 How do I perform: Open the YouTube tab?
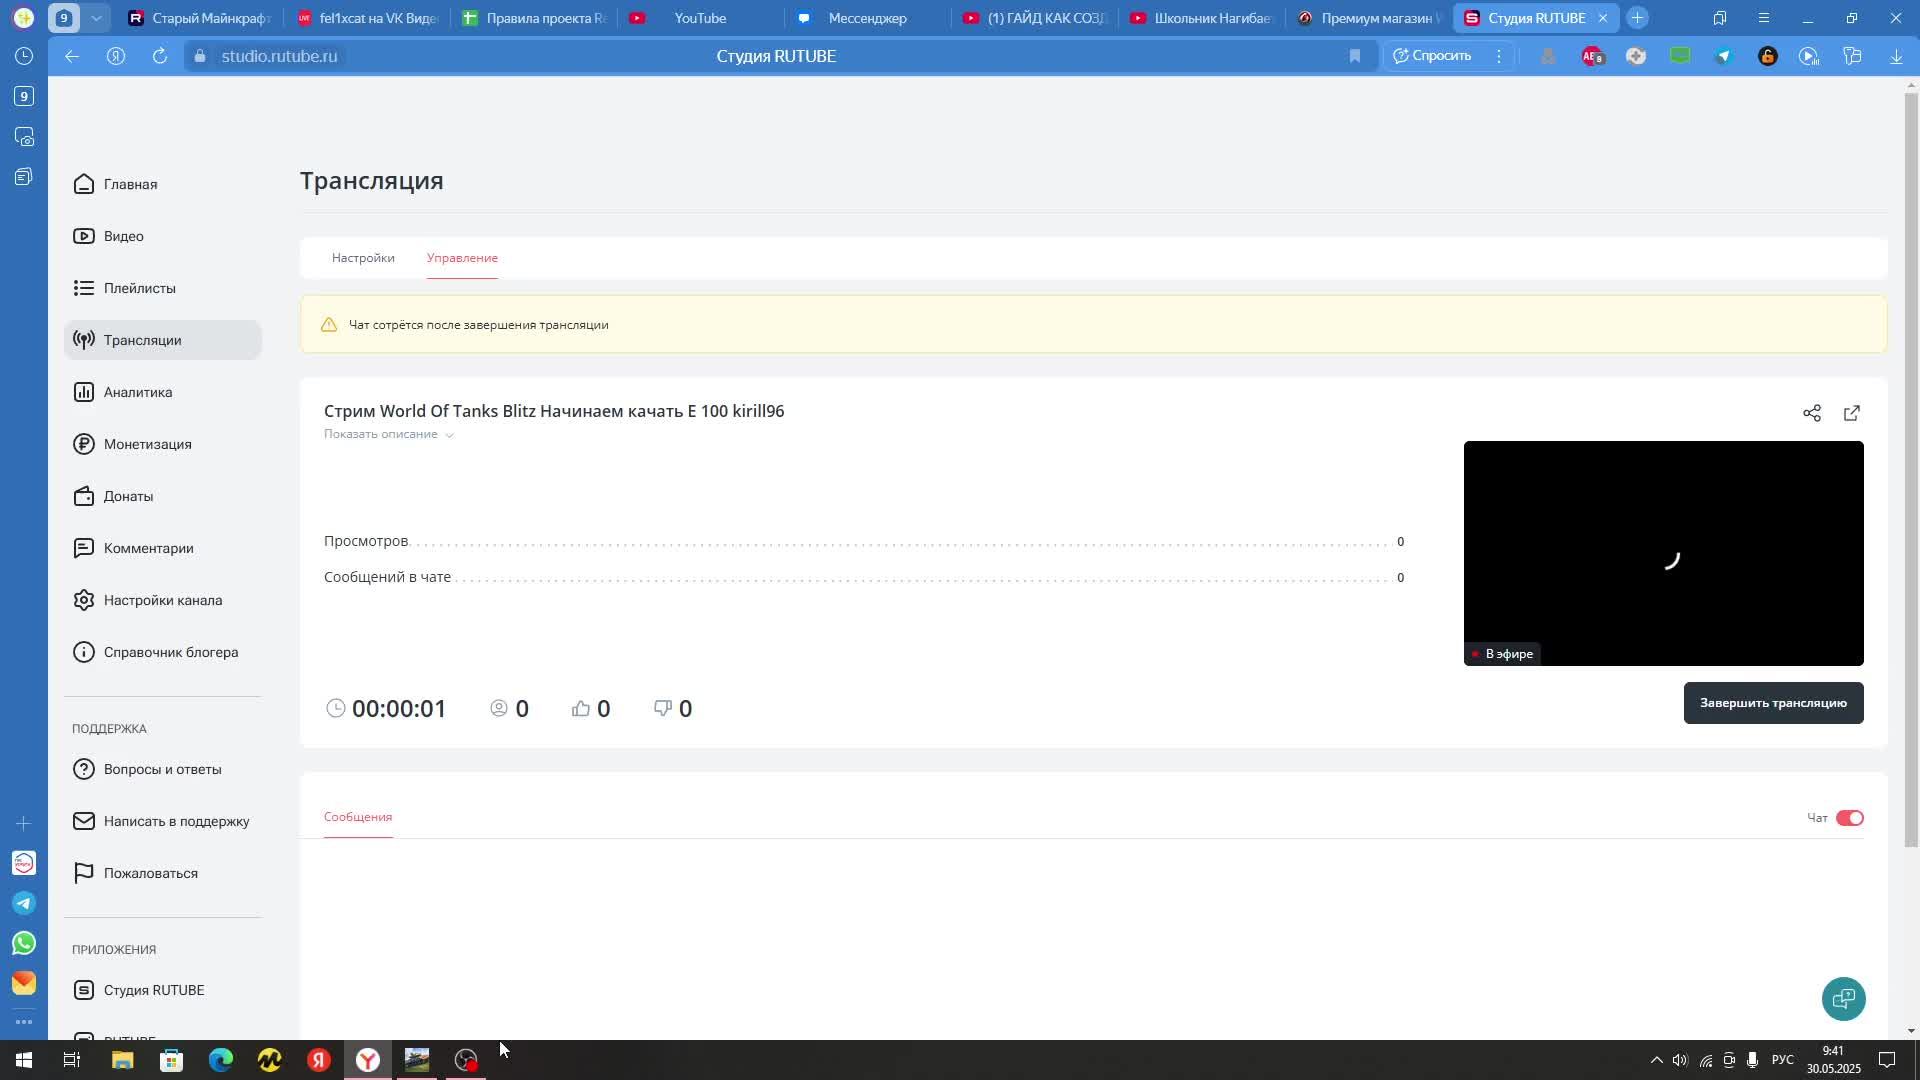point(699,18)
